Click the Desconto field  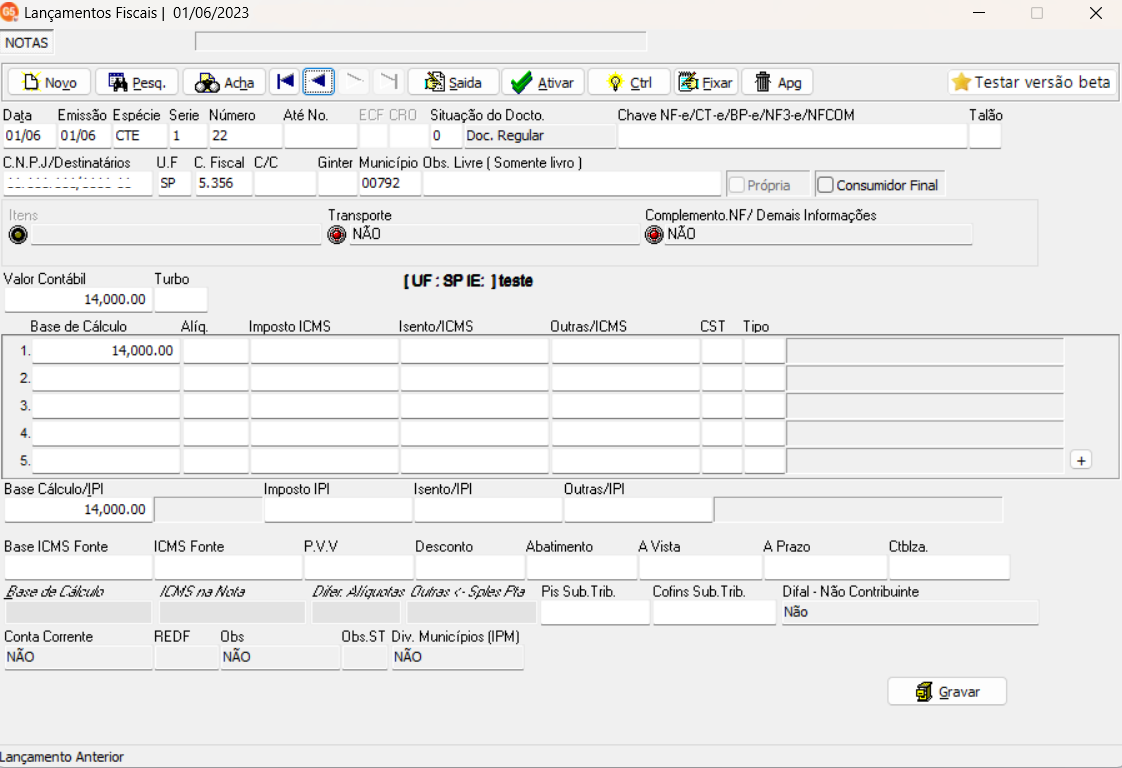[x=470, y=567]
